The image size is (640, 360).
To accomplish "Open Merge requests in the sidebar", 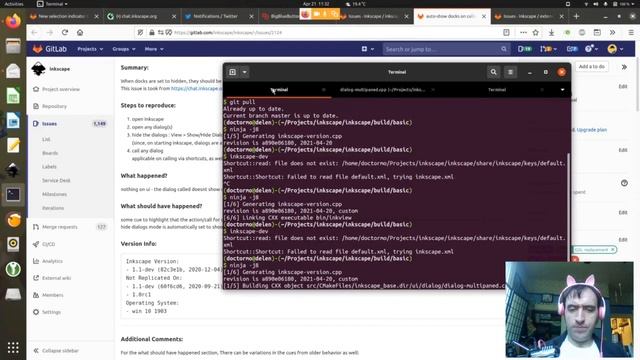I will (x=60, y=227).
